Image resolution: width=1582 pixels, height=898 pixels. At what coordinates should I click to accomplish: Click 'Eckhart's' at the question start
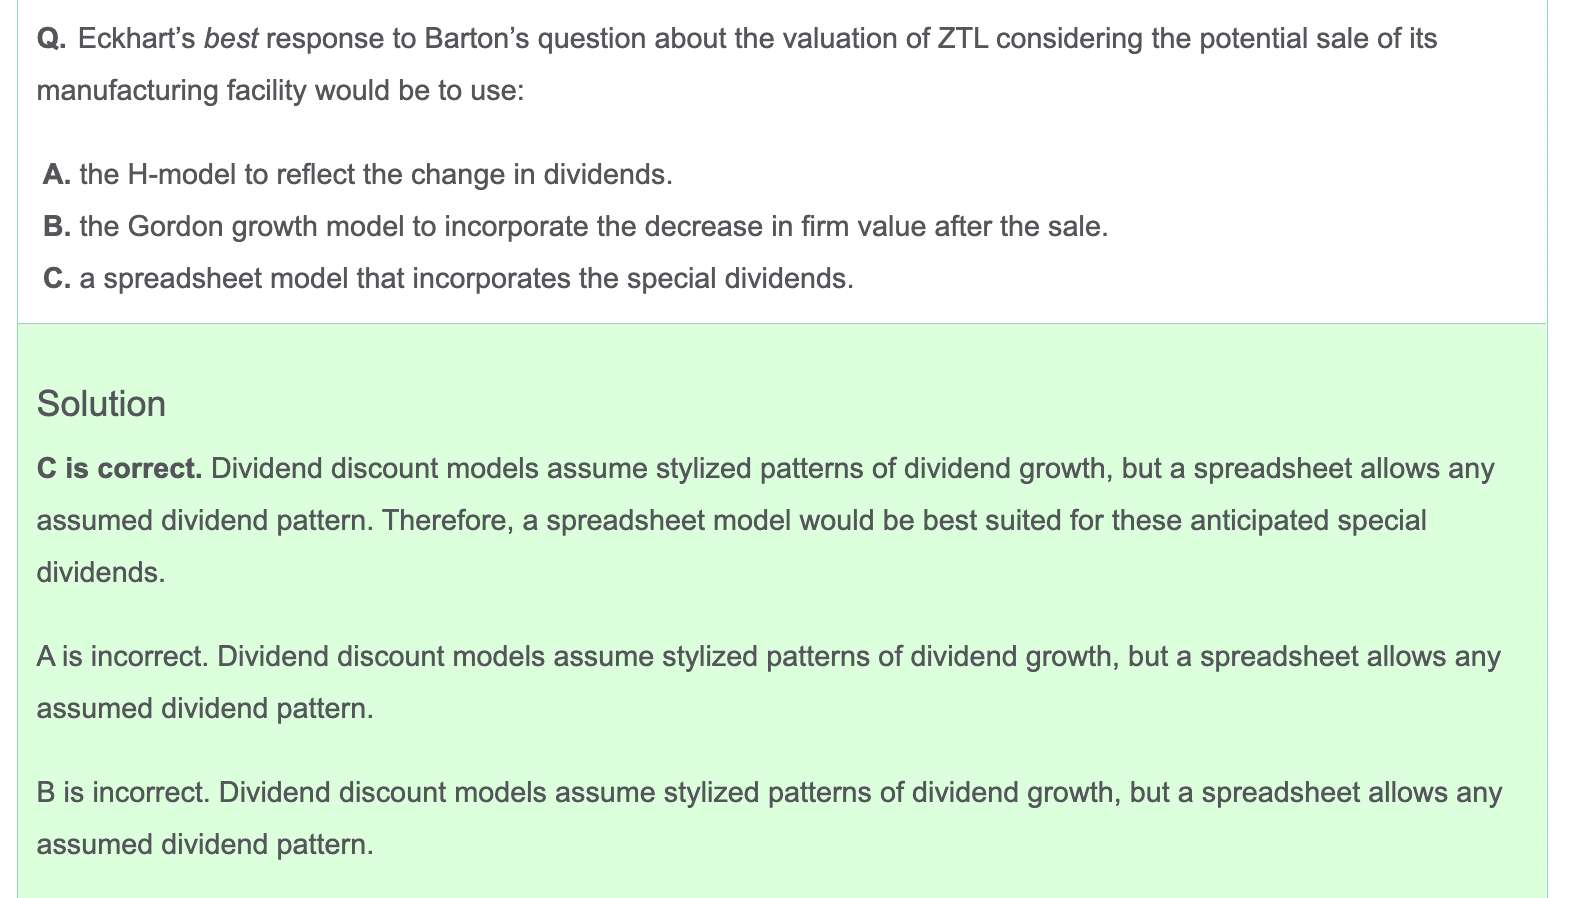[137, 39]
